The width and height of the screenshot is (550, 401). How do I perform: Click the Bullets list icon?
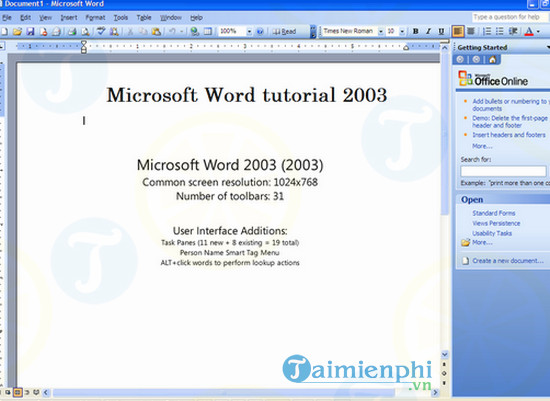[x=500, y=32]
